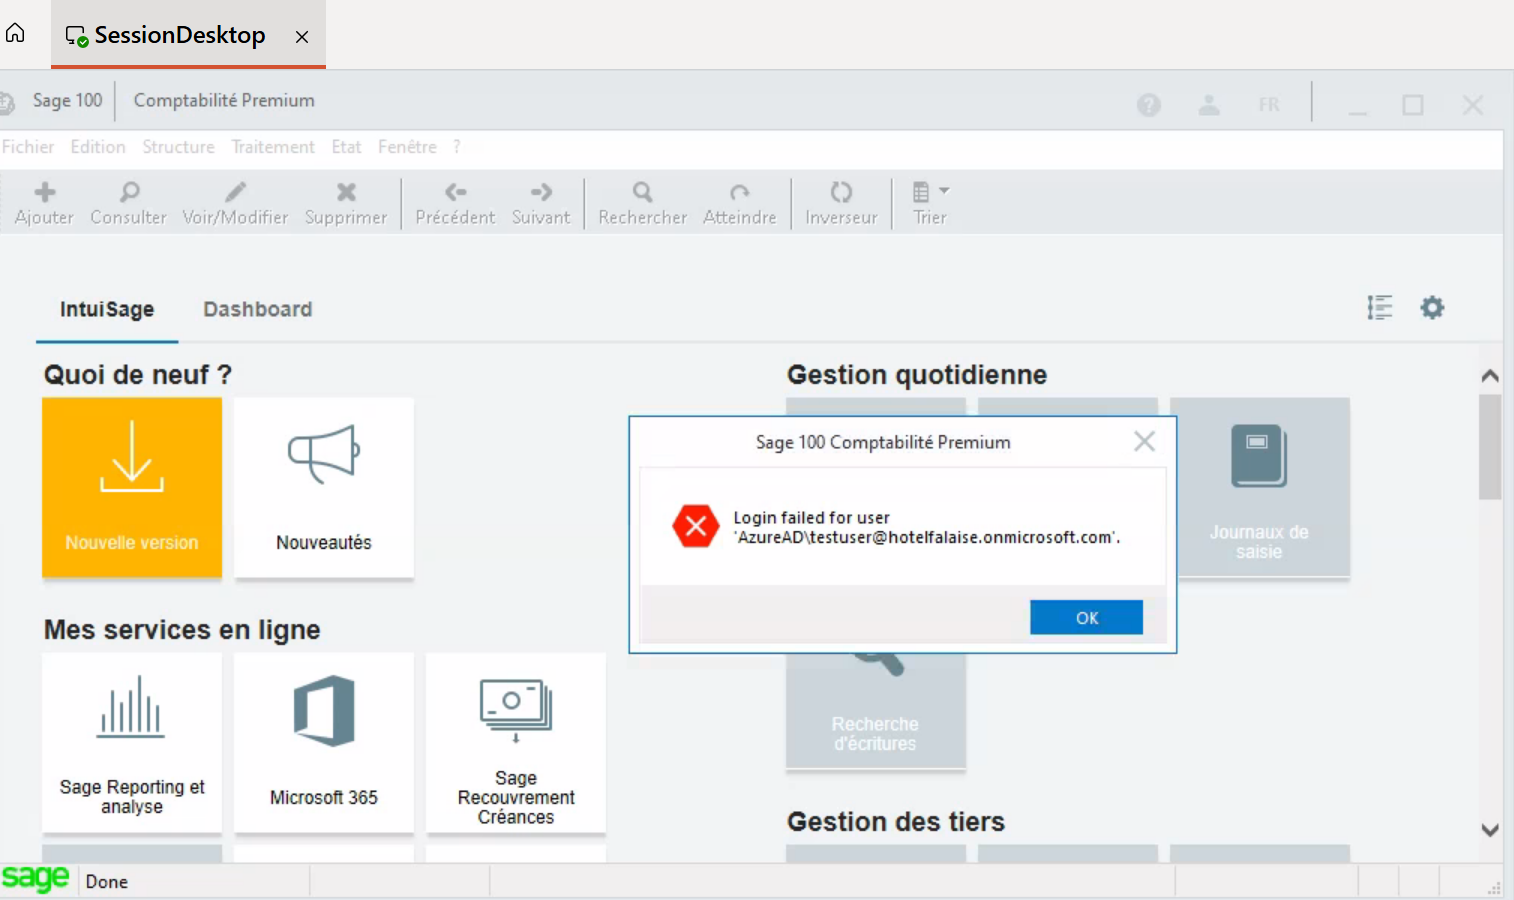Expand the Trier dropdown arrow
Viewport: 1514px width, 900px height.
point(946,191)
